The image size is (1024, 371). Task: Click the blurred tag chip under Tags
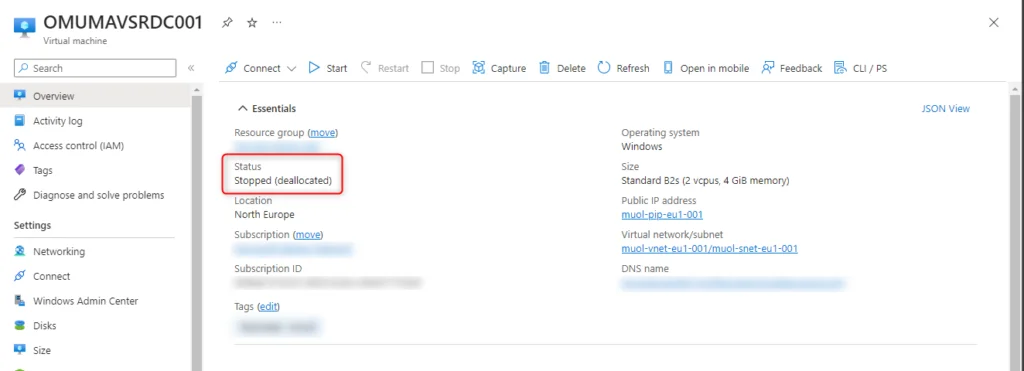coord(278,327)
